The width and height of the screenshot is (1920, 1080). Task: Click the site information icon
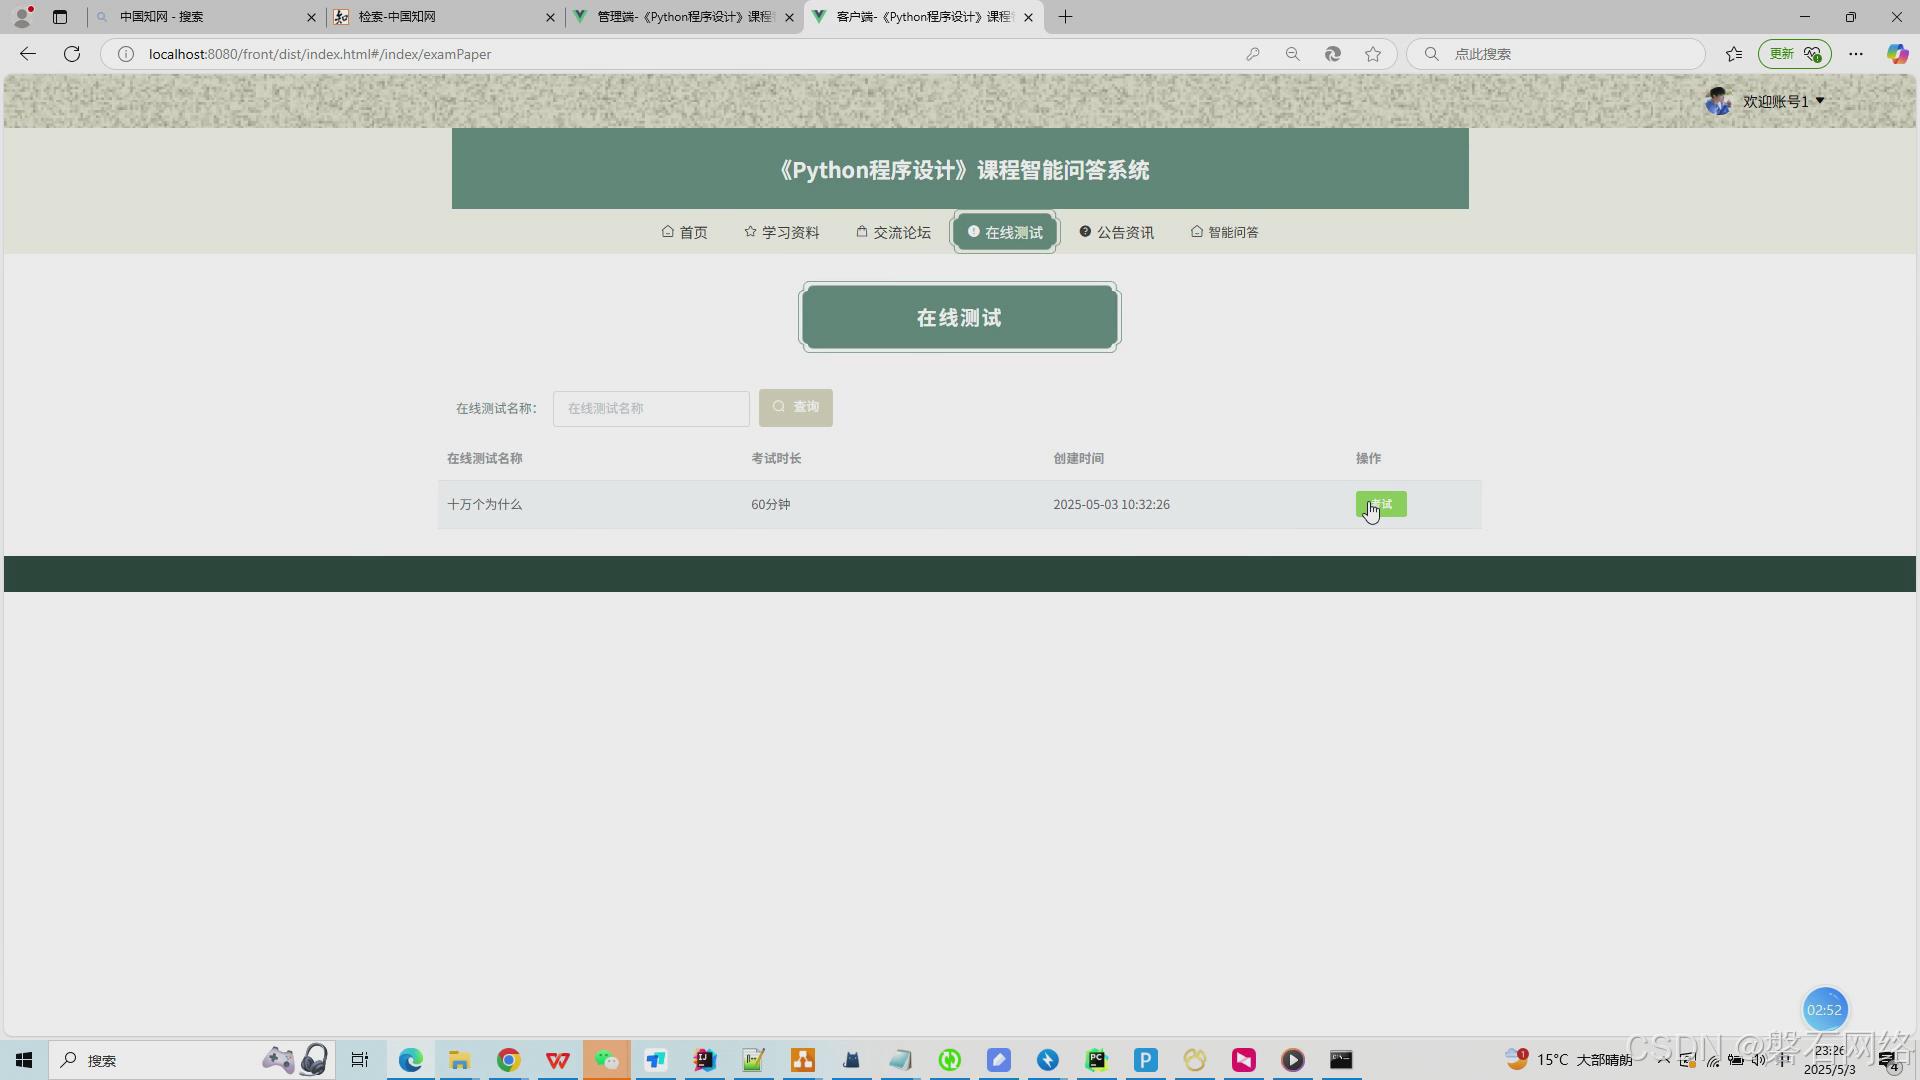(x=126, y=54)
